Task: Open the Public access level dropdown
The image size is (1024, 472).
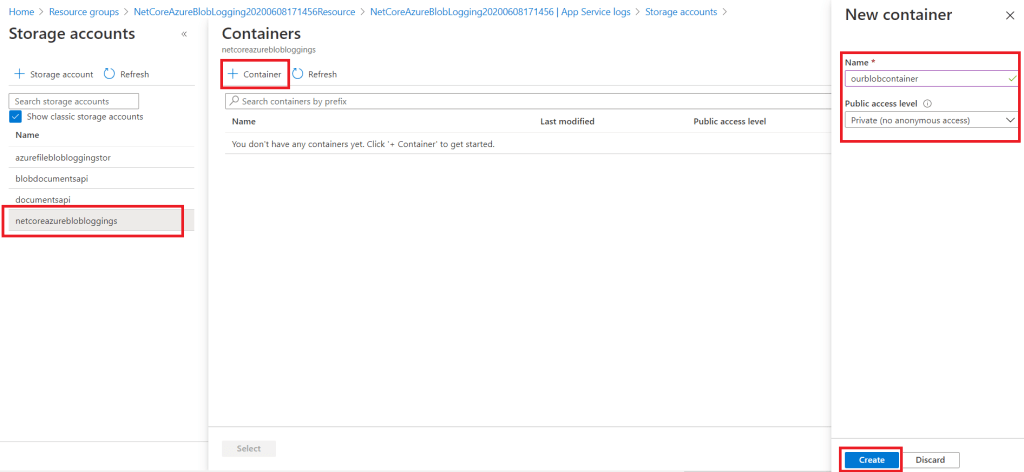Action: pyautogui.click(x=930, y=120)
